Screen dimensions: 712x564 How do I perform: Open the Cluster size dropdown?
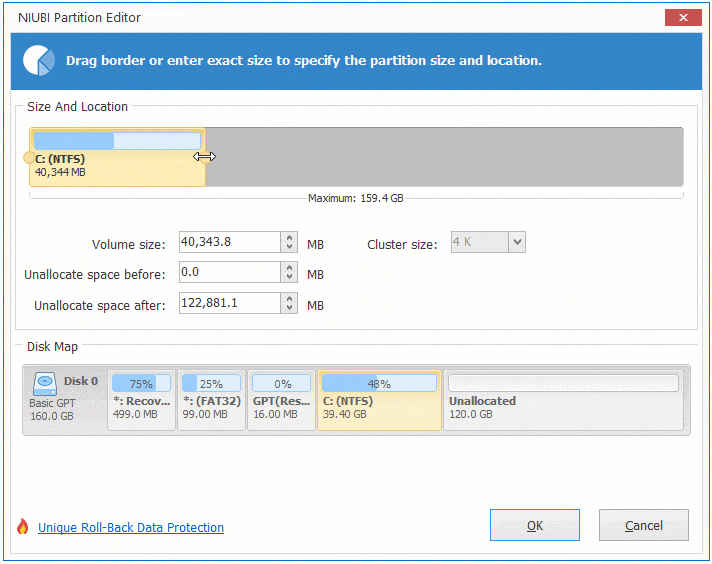[517, 242]
